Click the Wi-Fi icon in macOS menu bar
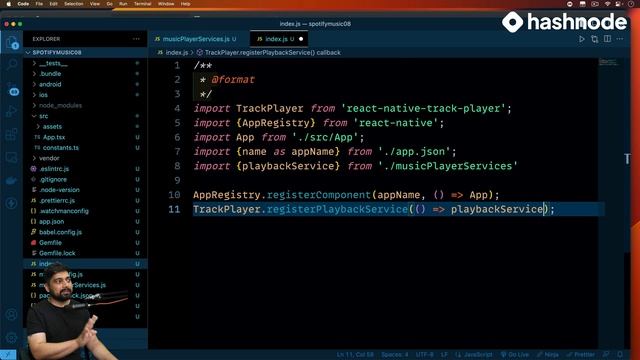 pos(607,4)
